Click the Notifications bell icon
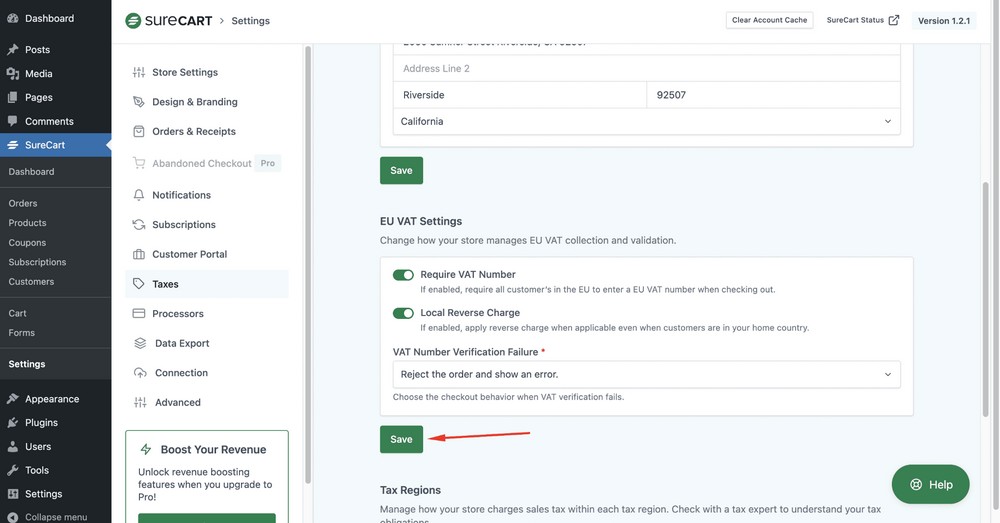1000x523 pixels. [x=139, y=195]
